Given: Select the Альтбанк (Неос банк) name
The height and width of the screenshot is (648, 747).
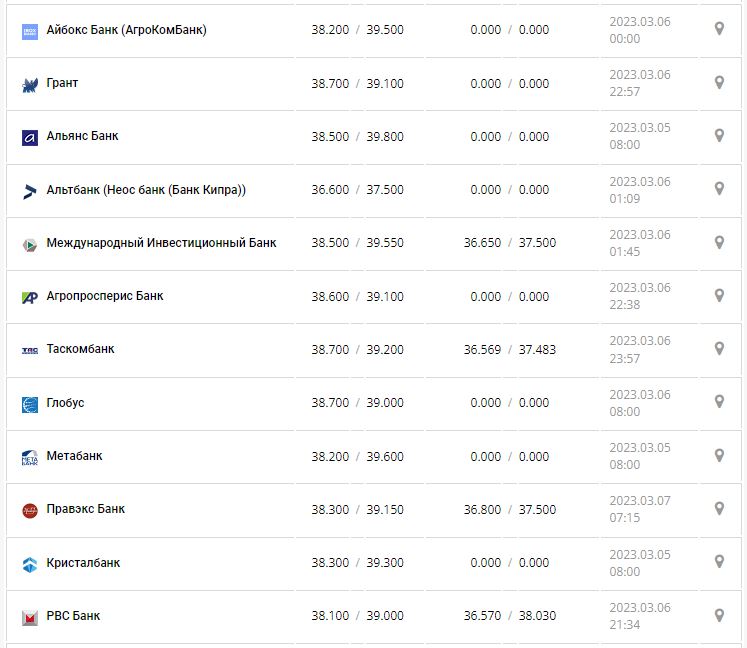Looking at the screenshot, I should coord(146,190).
